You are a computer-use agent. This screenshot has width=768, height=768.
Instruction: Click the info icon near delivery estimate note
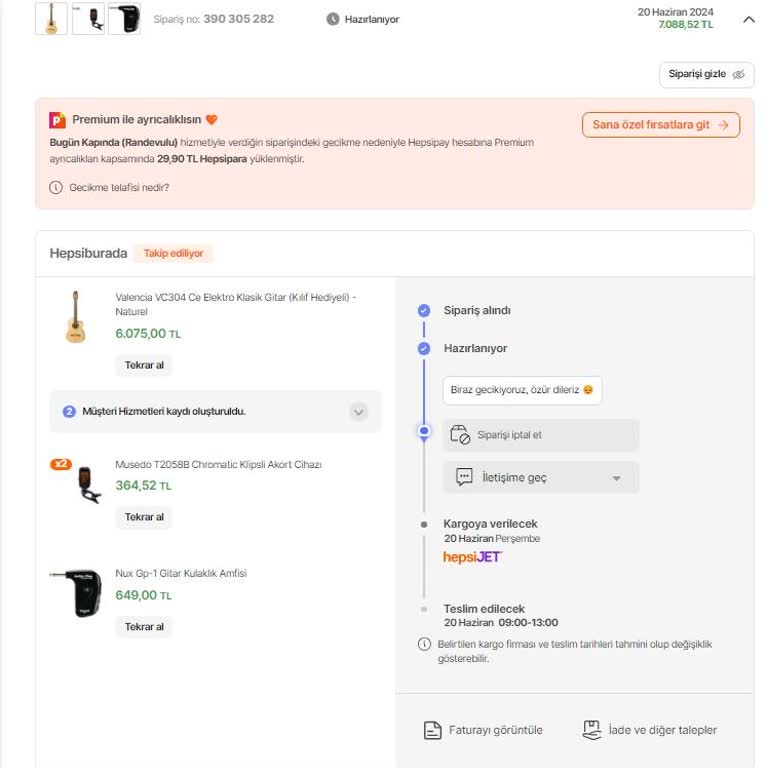click(x=424, y=644)
